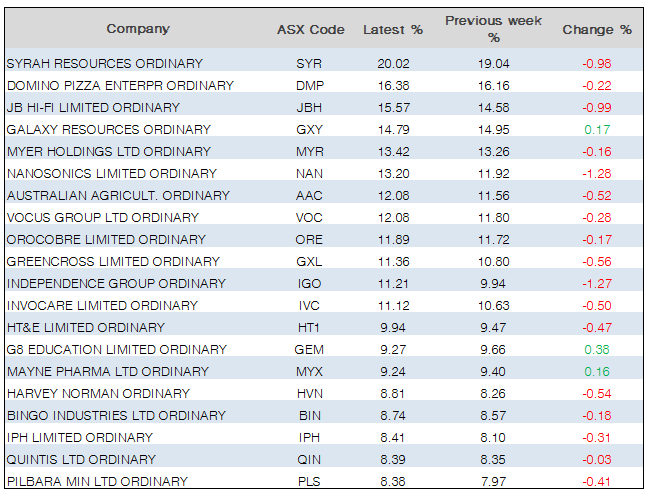This screenshot has width=651, height=494.
Task: Click the 11.21 latest value for Independence Group
Action: coord(392,283)
